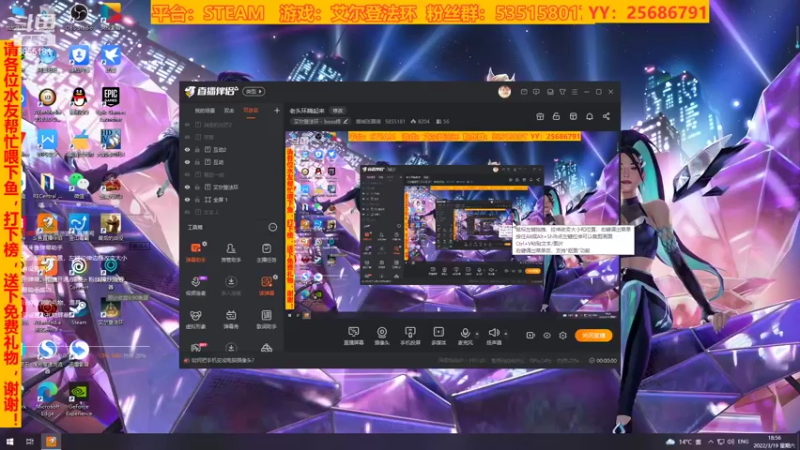Open the mode dropdown beside the logo
Viewport: 800px width, 450px height.
tap(254, 92)
